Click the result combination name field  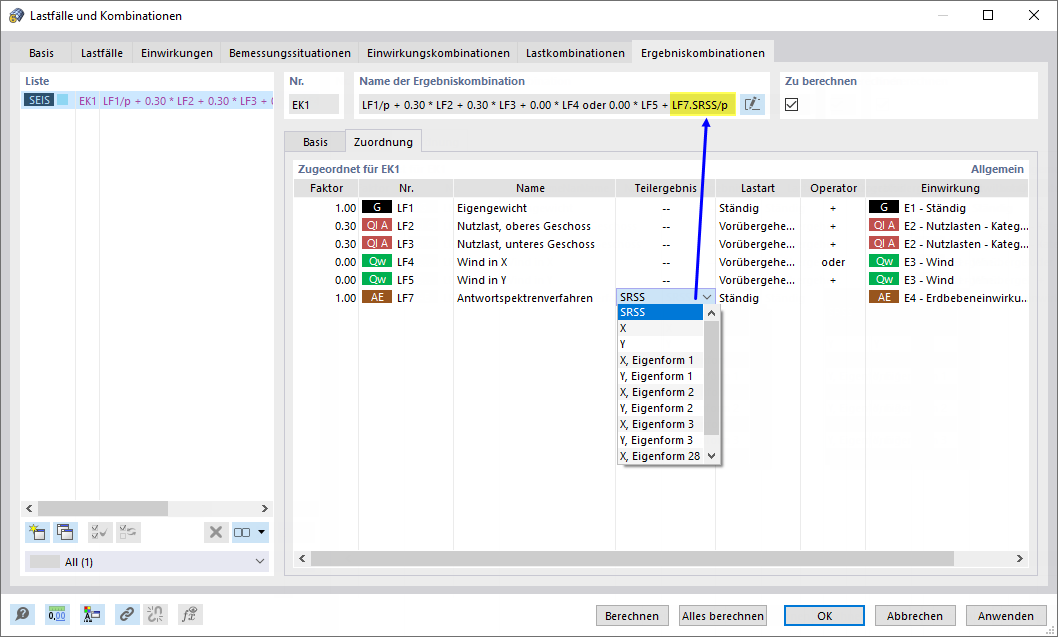pos(547,105)
